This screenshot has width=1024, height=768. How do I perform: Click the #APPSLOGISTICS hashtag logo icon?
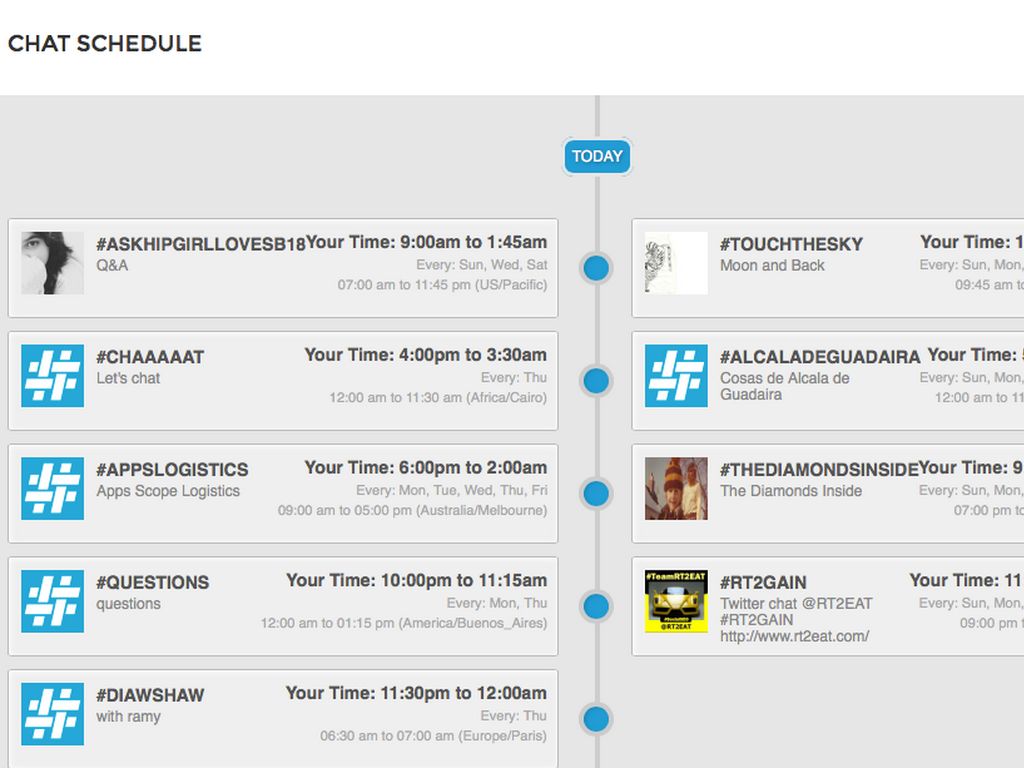tap(52, 489)
